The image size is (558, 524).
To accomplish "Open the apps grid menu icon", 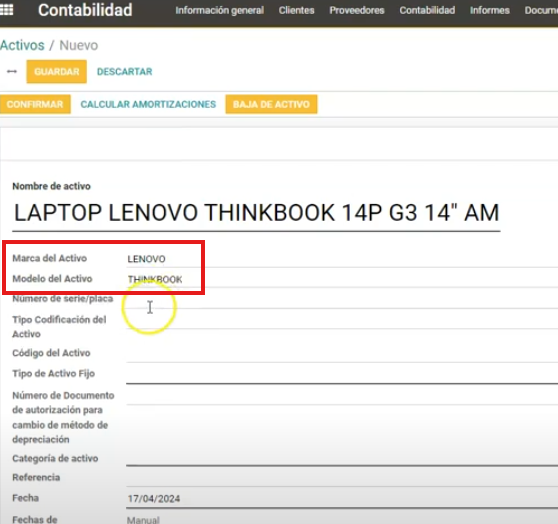I will pyautogui.click(x=6, y=10).
